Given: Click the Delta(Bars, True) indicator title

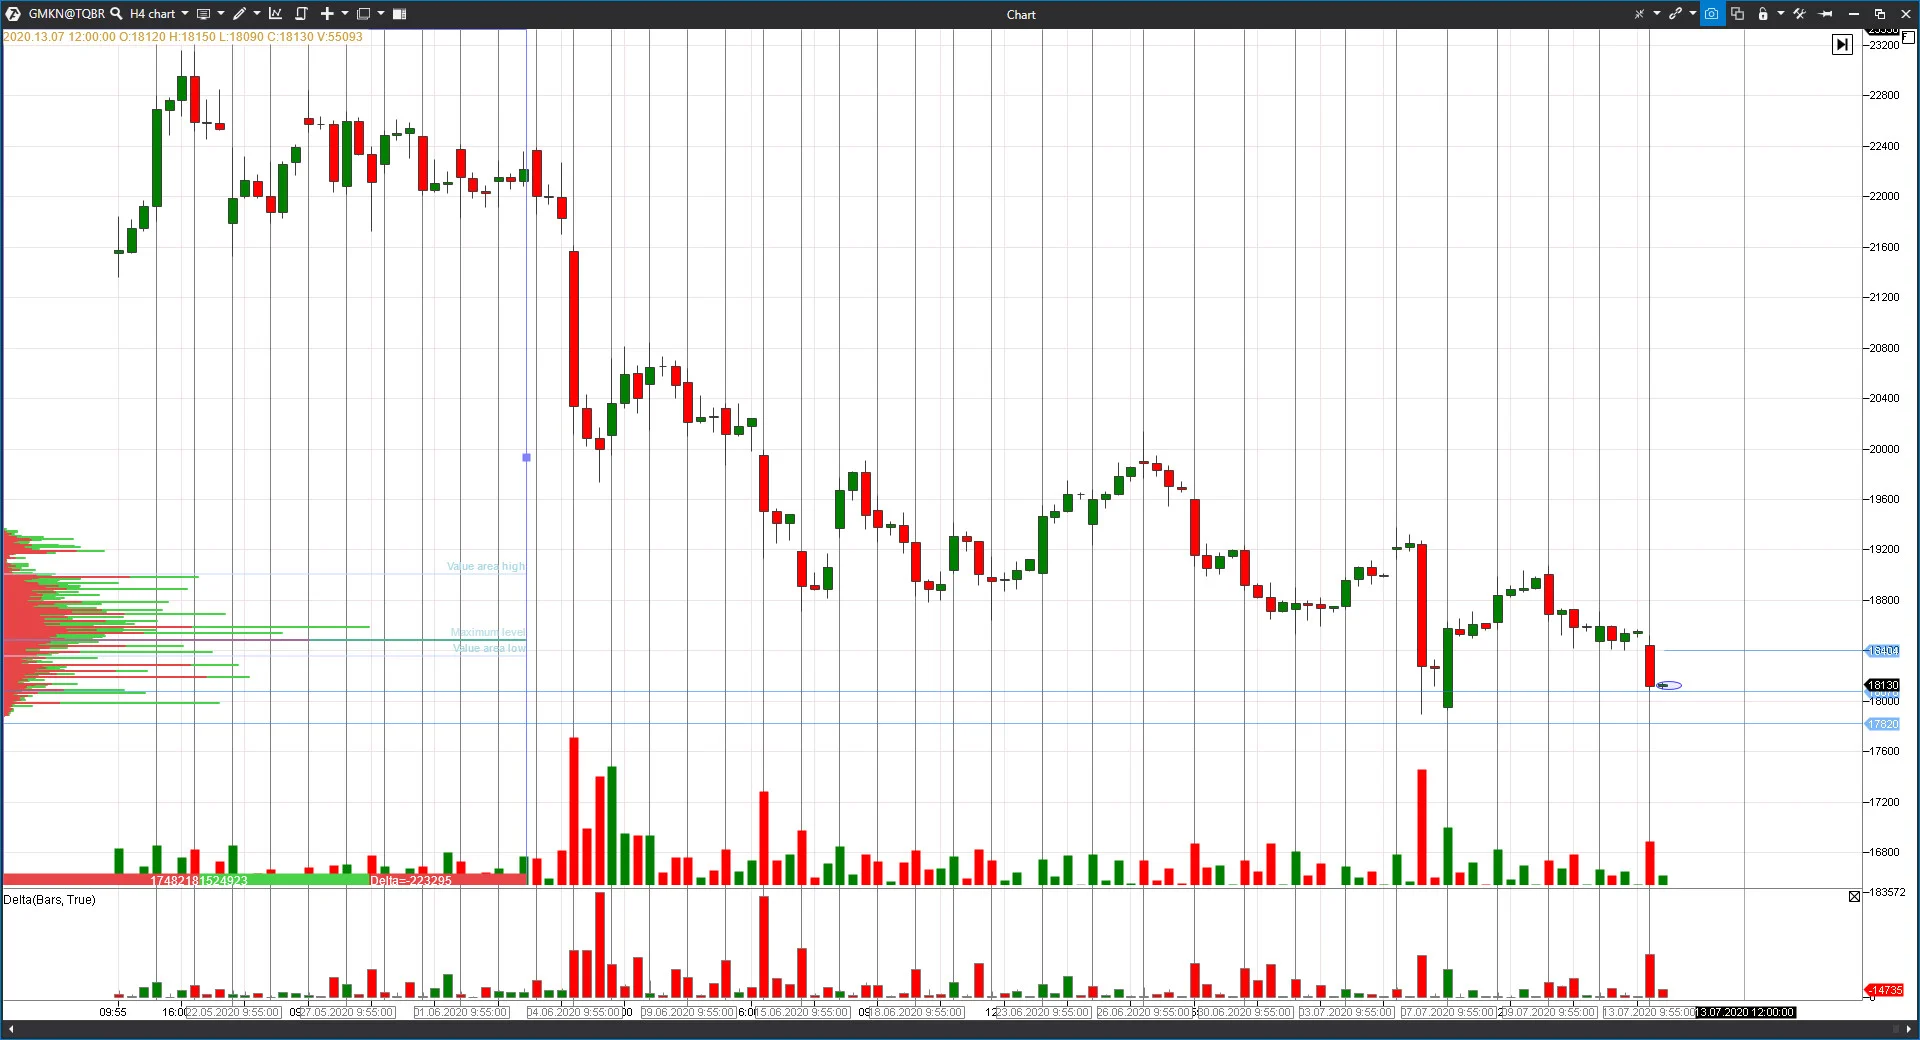Looking at the screenshot, I should point(50,900).
